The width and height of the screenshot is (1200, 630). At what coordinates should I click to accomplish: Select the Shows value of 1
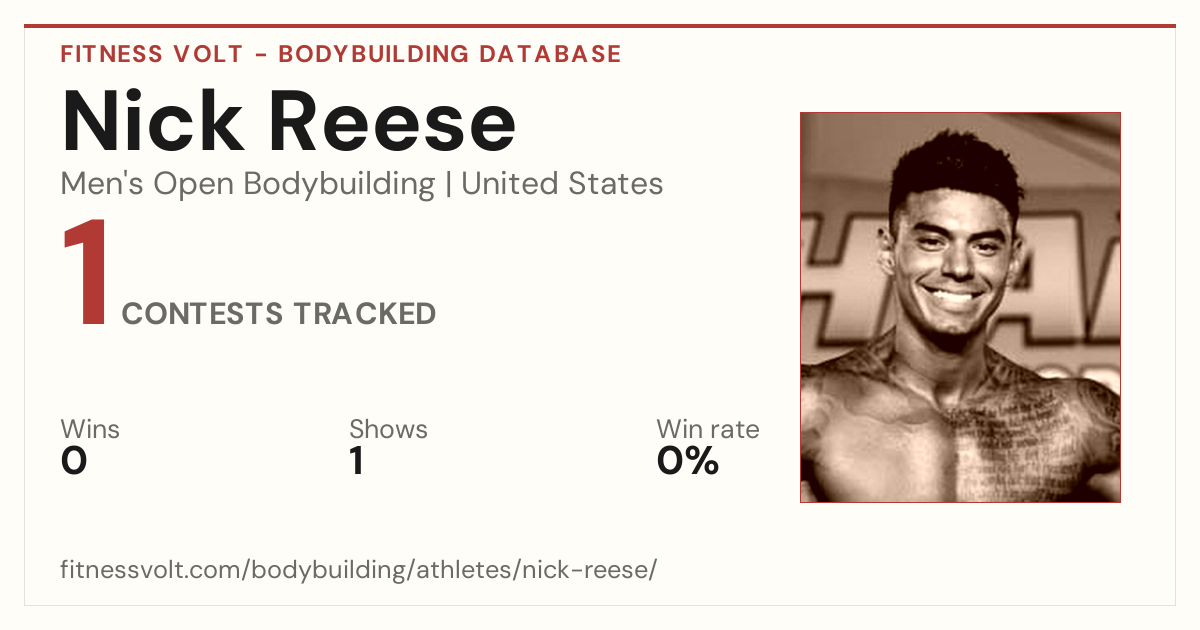[x=356, y=461]
